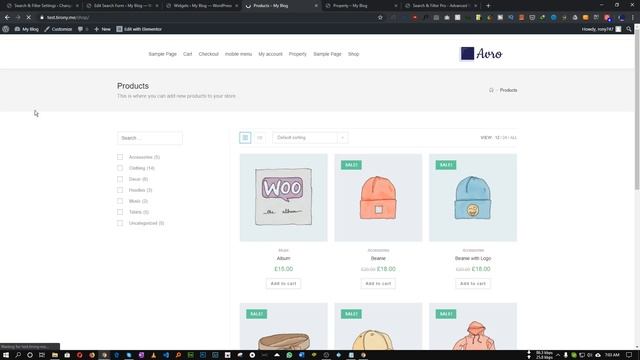Image resolution: width=640 pixels, height=360 pixels.
Task: Open My Blog in admin bar
Action: [27, 29]
